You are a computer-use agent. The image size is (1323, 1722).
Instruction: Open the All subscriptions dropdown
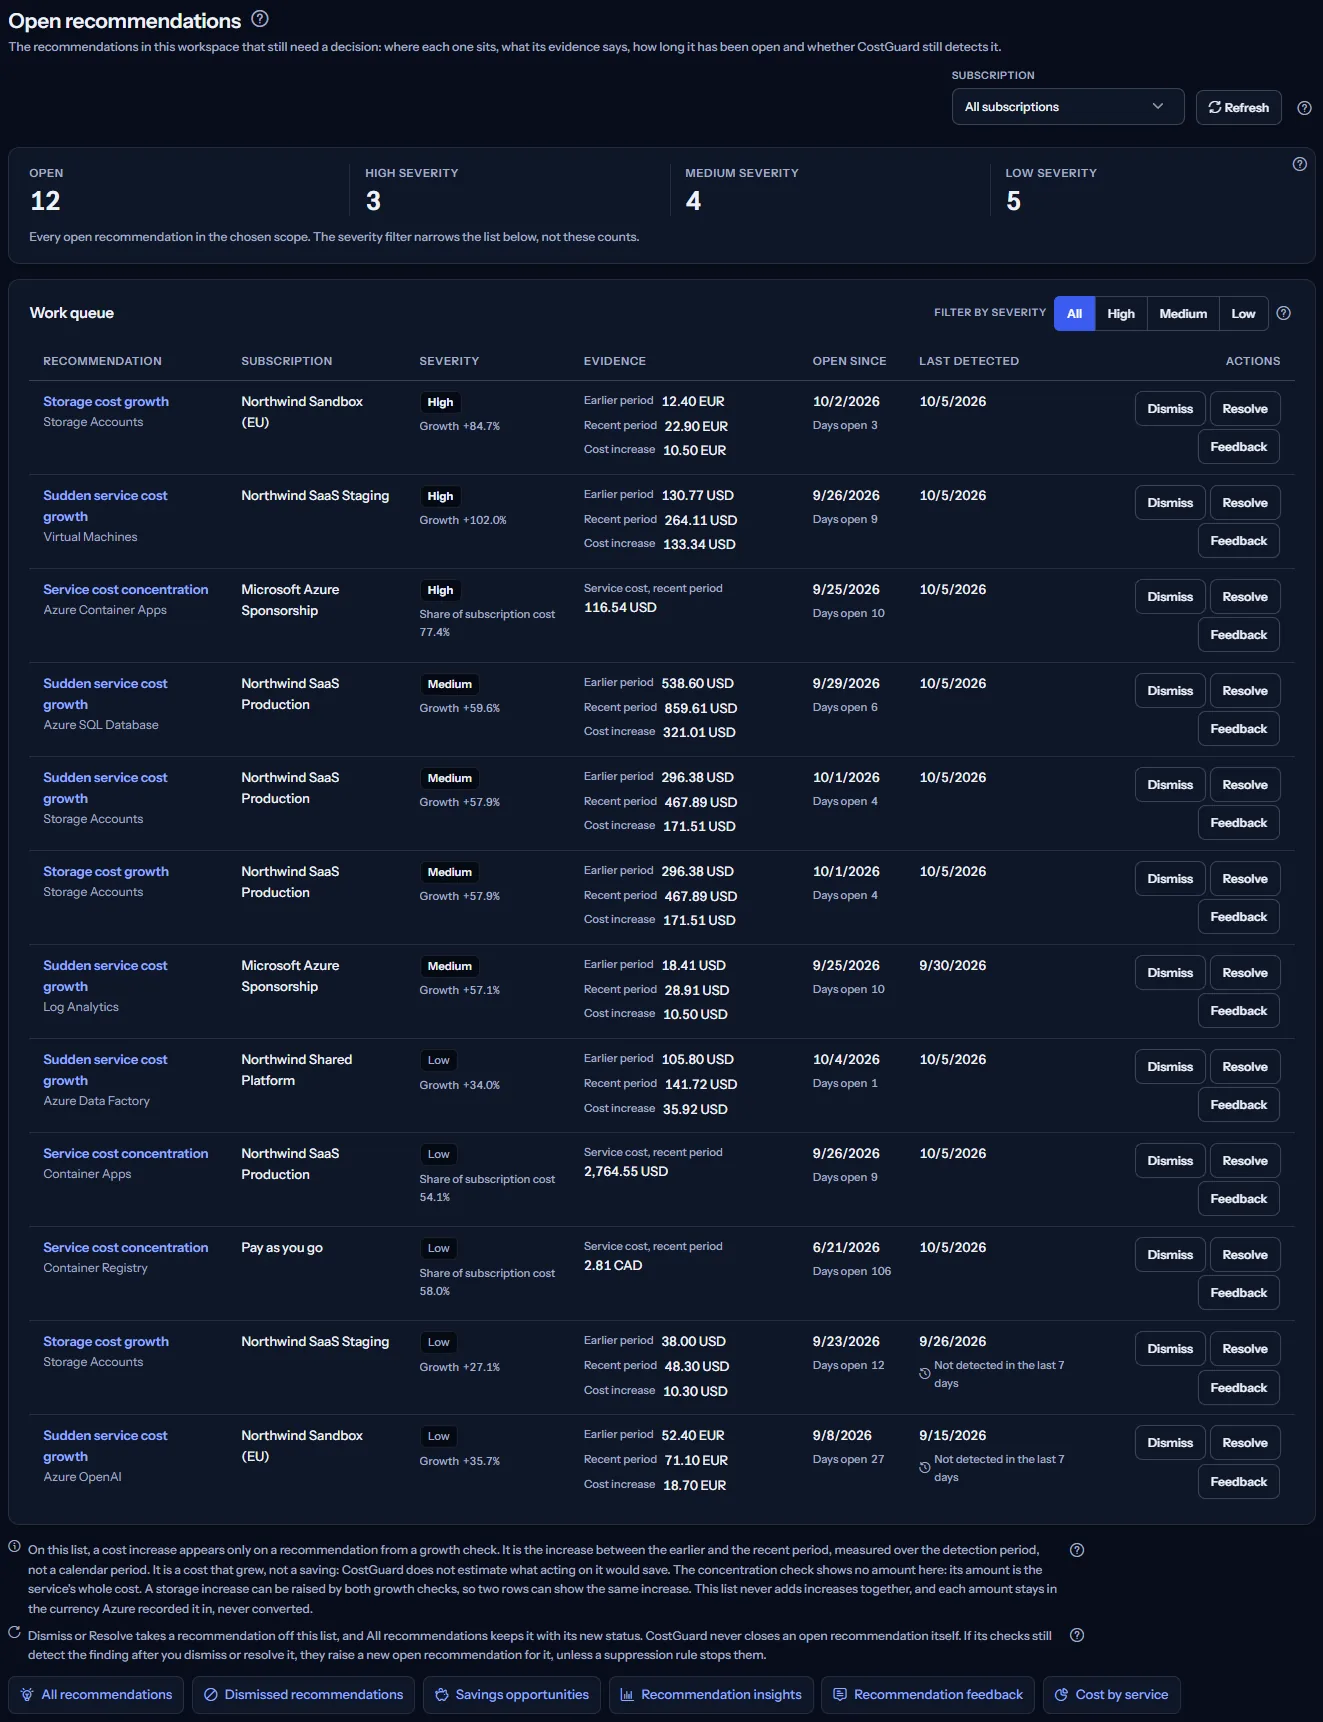[1068, 107]
